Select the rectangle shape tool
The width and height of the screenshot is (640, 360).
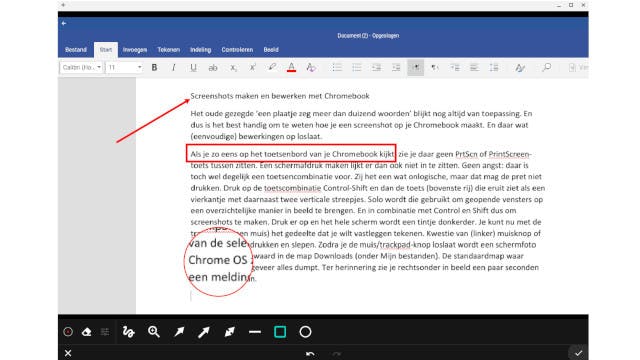pyautogui.click(x=280, y=332)
